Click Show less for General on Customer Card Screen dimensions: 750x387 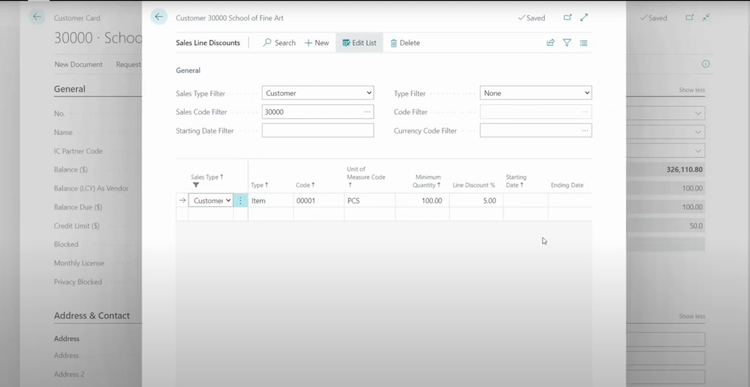coord(692,90)
